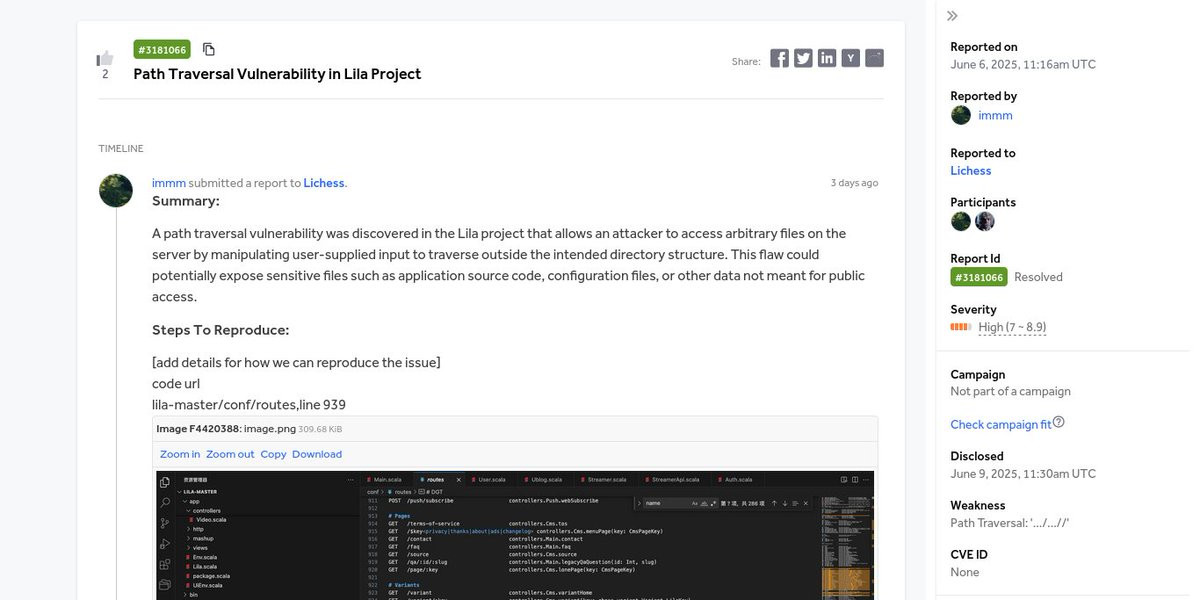Viewport: 1200px width, 600px height.
Task: Click the Zoom out image link
Action: point(230,454)
